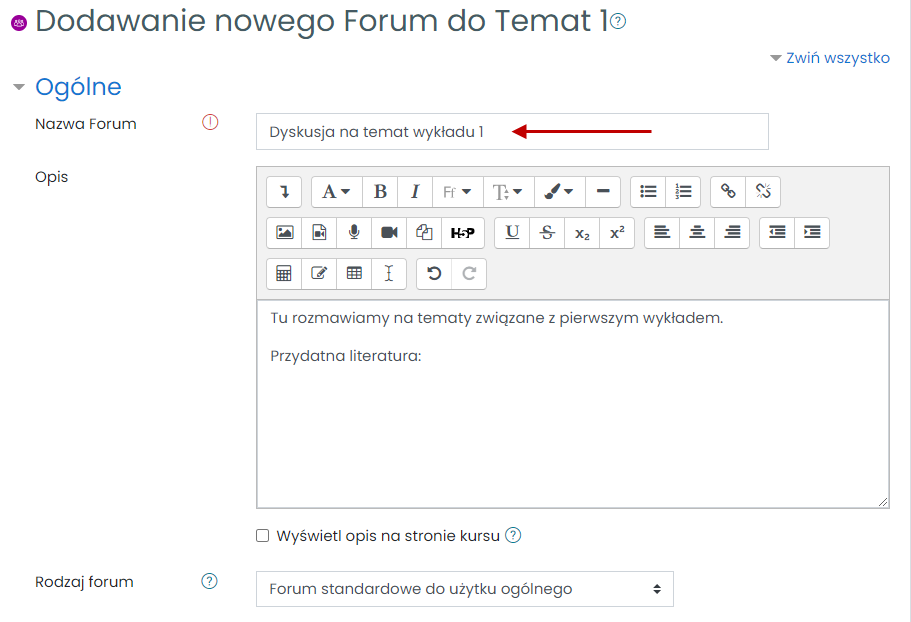Insert a table using the table icon
911x622 pixels.
click(x=354, y=273)
